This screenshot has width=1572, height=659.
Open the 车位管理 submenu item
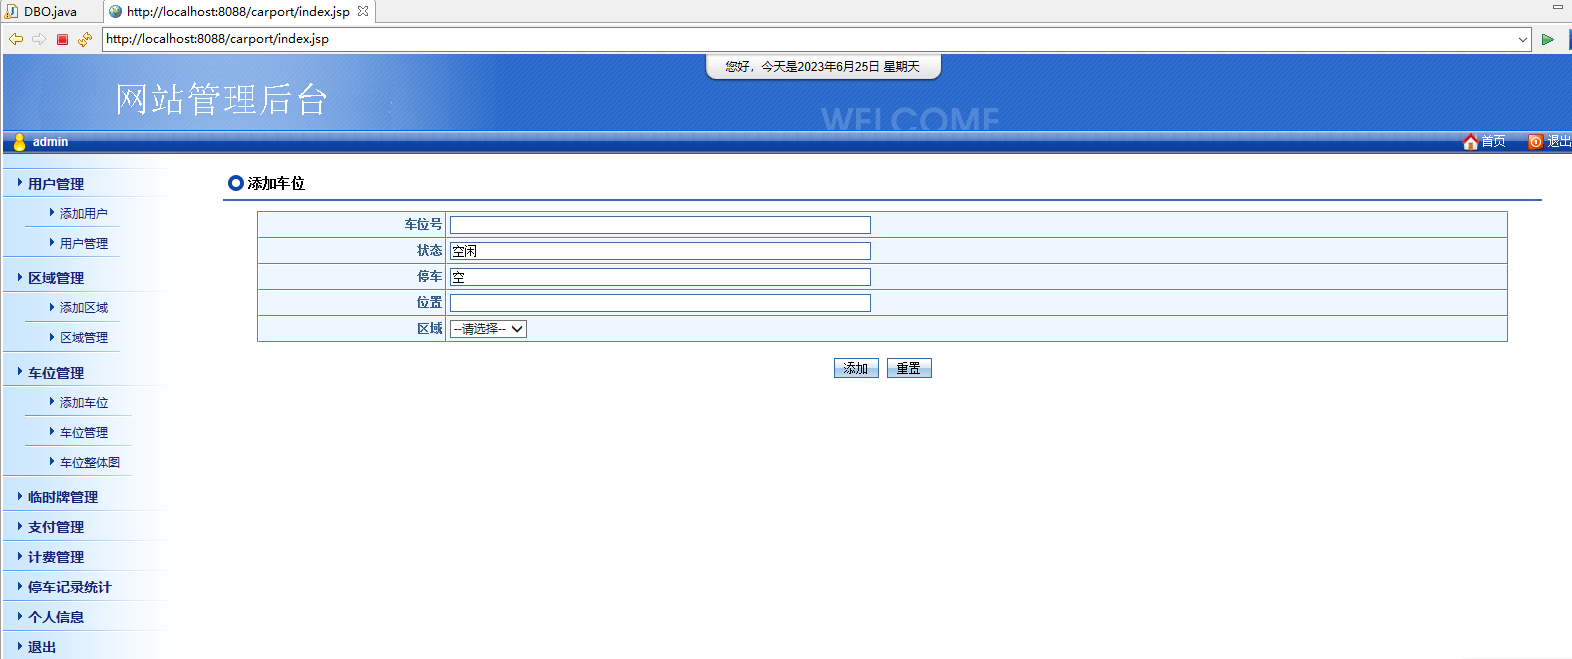click(84, 433)
